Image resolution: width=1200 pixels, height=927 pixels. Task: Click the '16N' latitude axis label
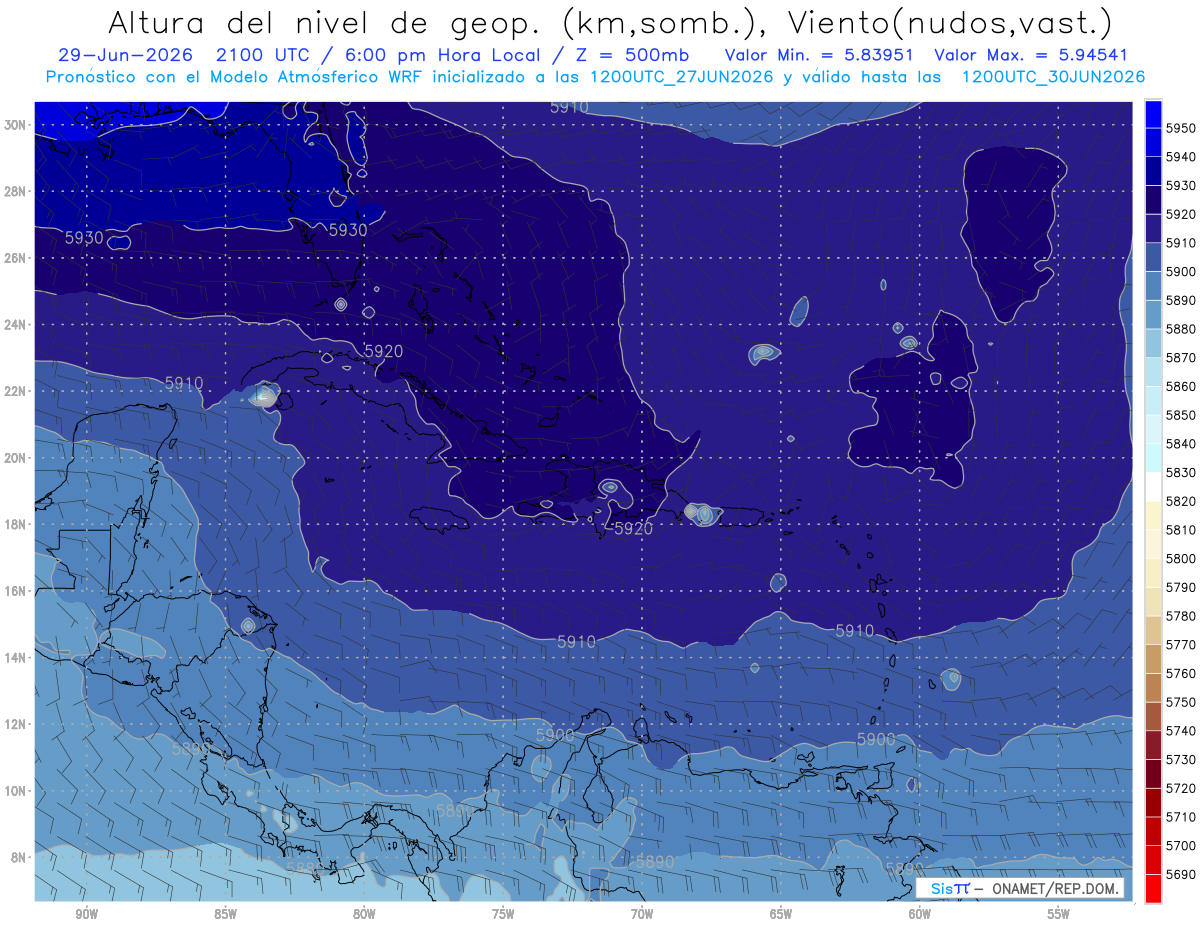point(17,591)
